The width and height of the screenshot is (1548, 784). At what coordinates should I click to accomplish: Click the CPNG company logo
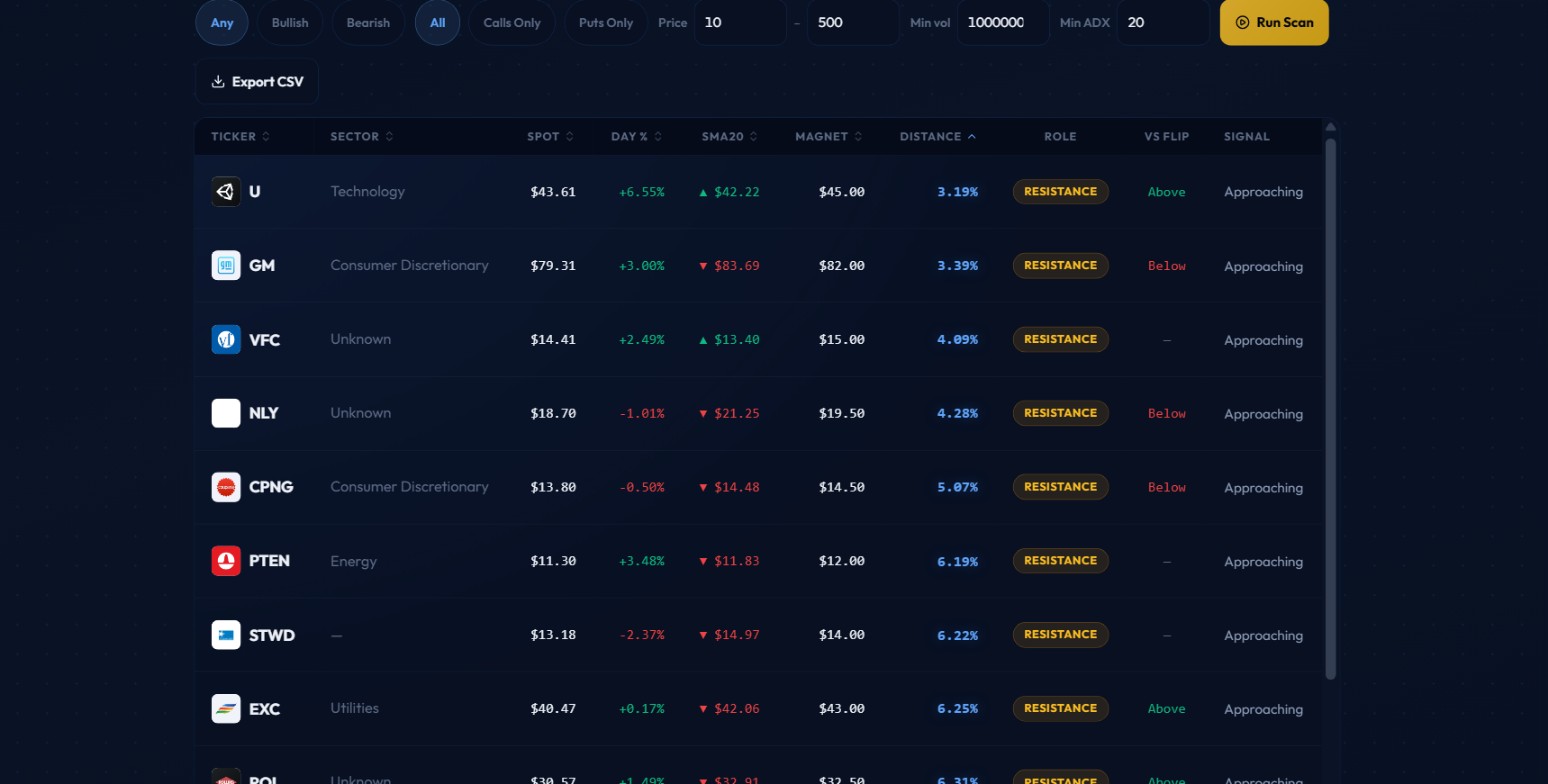(x=226, y=487)
